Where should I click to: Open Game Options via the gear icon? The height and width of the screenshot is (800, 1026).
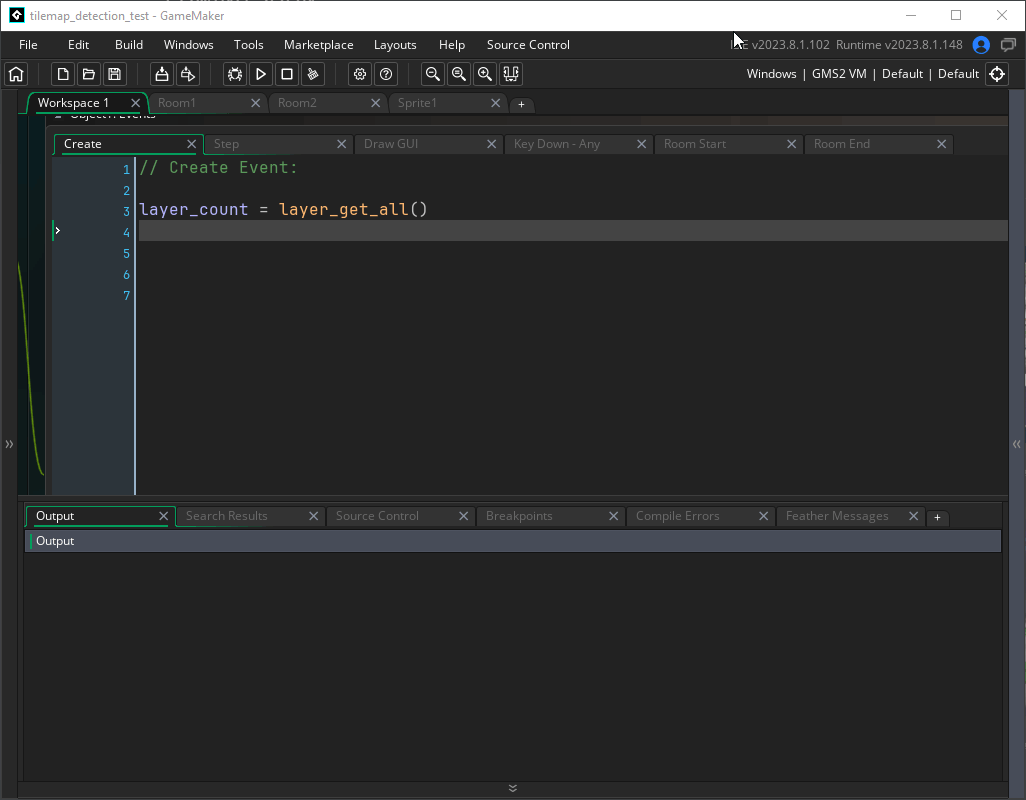point(359,74)
